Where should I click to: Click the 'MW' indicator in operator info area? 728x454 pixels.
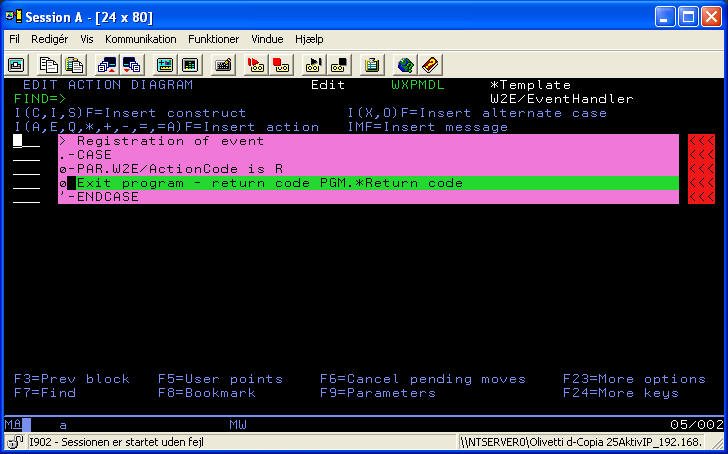238,424
